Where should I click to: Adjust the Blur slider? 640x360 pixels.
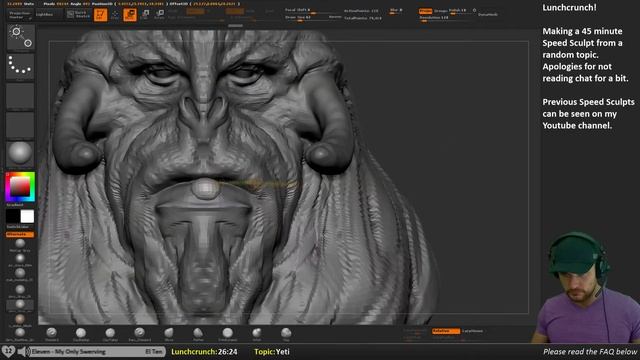tap(396, 11)
